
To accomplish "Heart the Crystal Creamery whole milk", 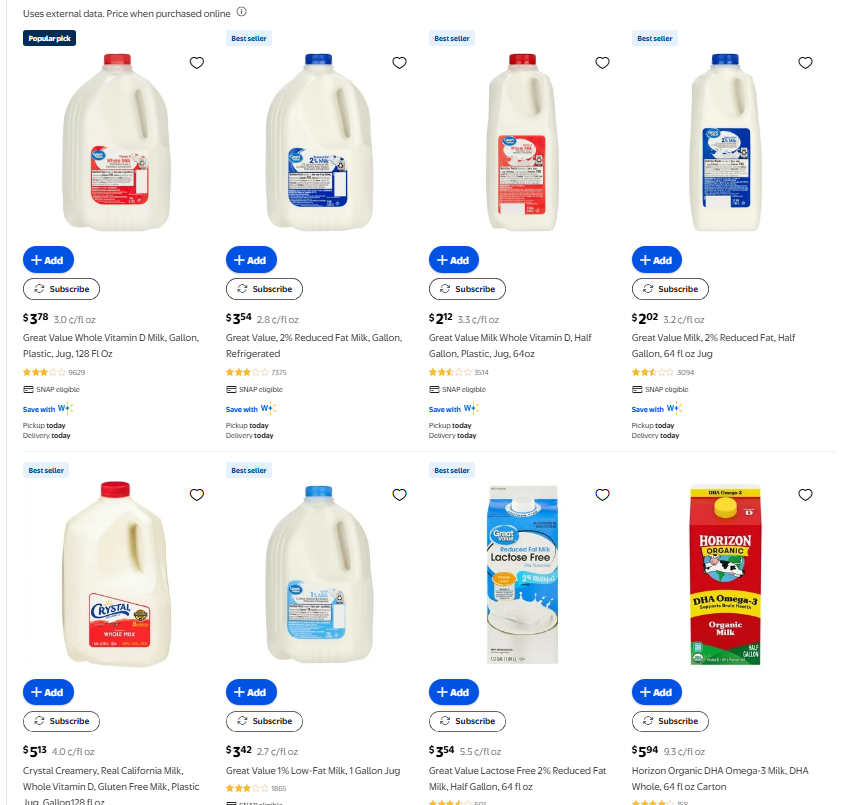I will coord(197,495).
